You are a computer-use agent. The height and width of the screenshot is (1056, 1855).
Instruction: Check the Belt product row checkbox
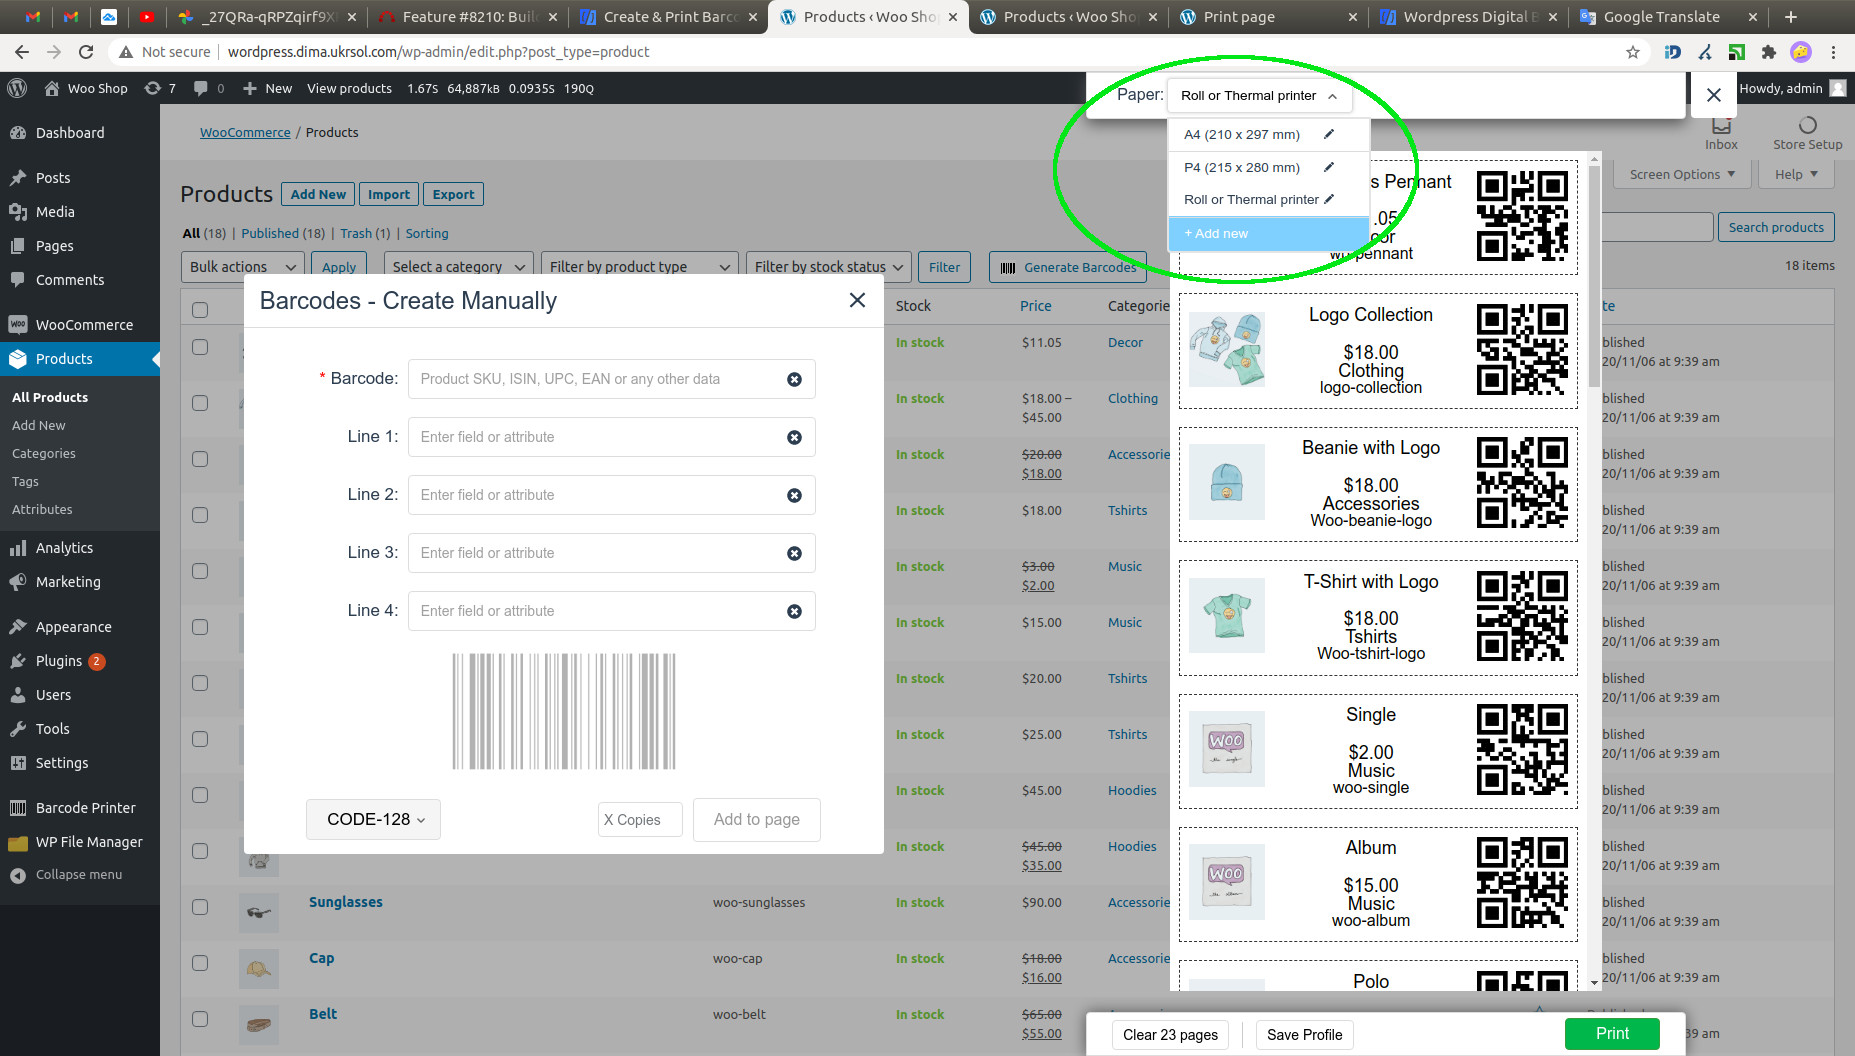[x=200, y=1019]
